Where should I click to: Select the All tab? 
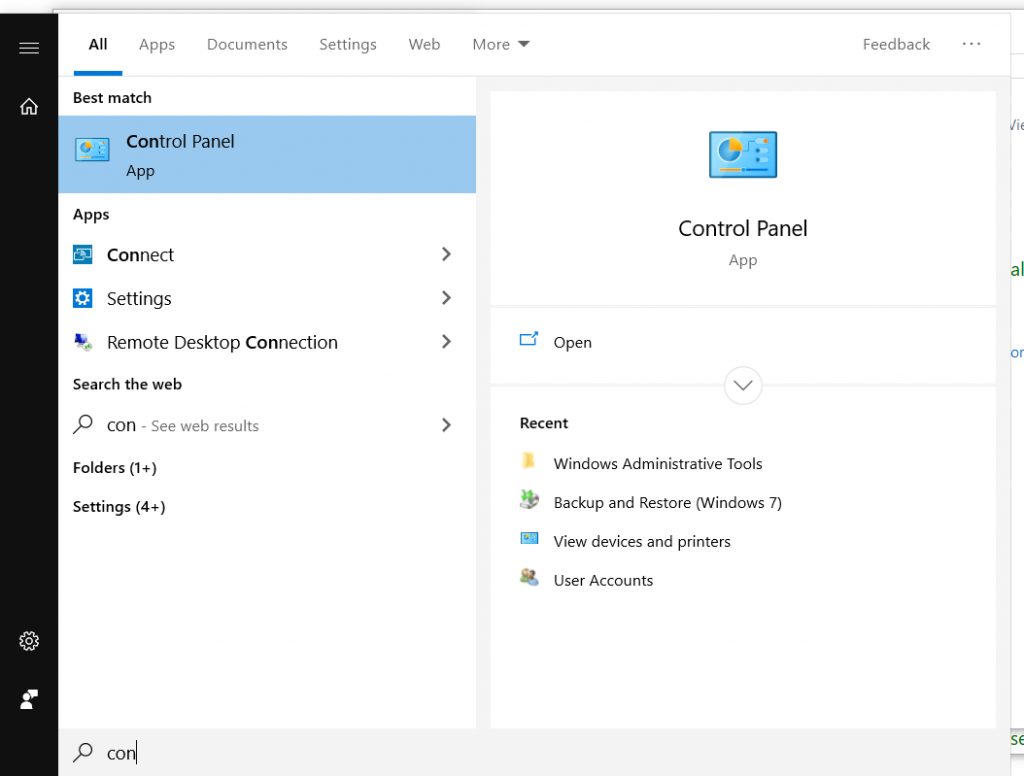pos(98,44)
